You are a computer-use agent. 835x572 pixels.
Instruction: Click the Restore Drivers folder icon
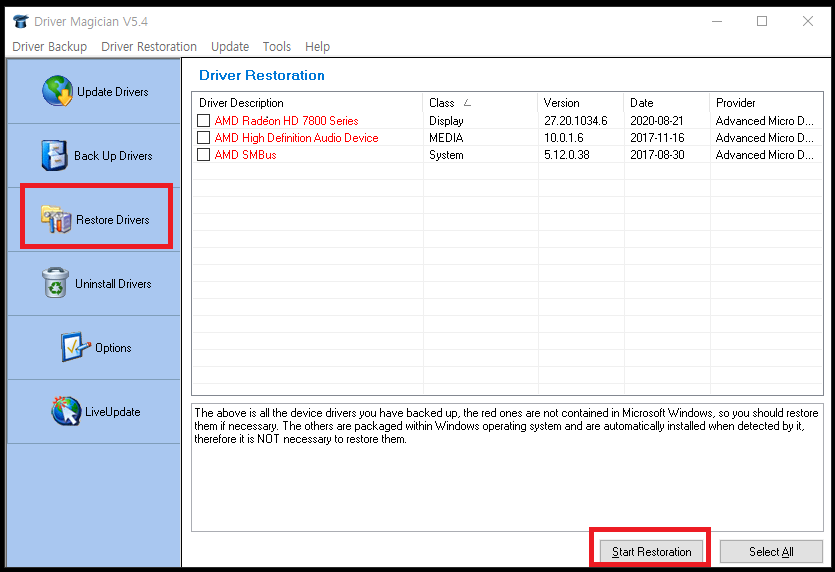pyautogui.click(x=56, y=219)
